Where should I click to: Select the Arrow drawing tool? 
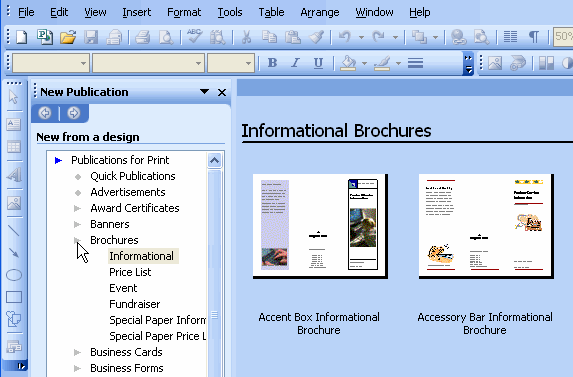click(x=14, y=253)
